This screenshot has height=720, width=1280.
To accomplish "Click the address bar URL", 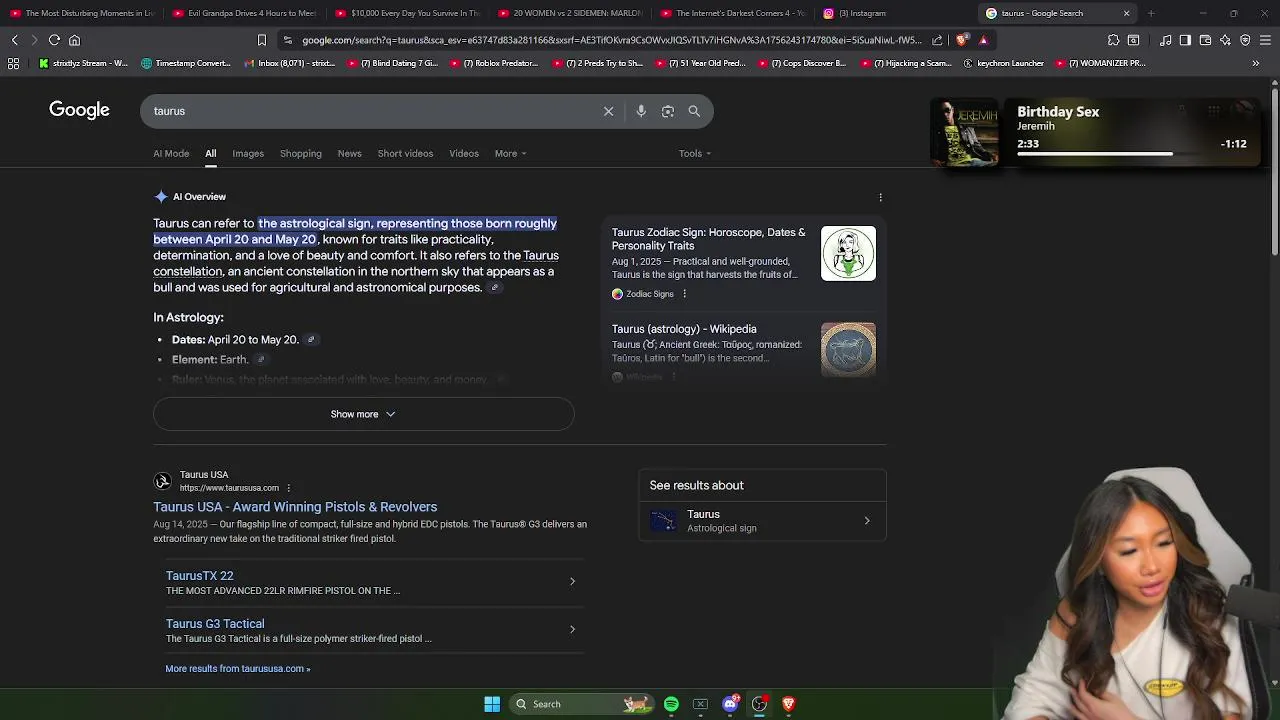I will tap(612, 40).
